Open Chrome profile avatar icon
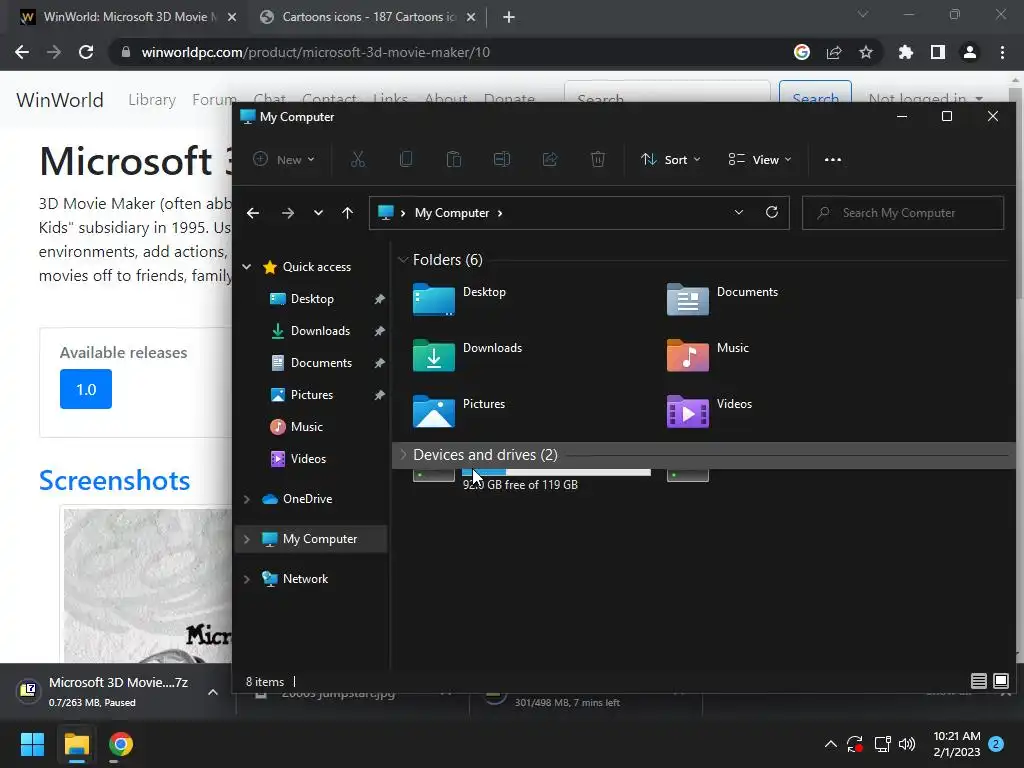This screenshot has height=768, width=1024. 970,52
